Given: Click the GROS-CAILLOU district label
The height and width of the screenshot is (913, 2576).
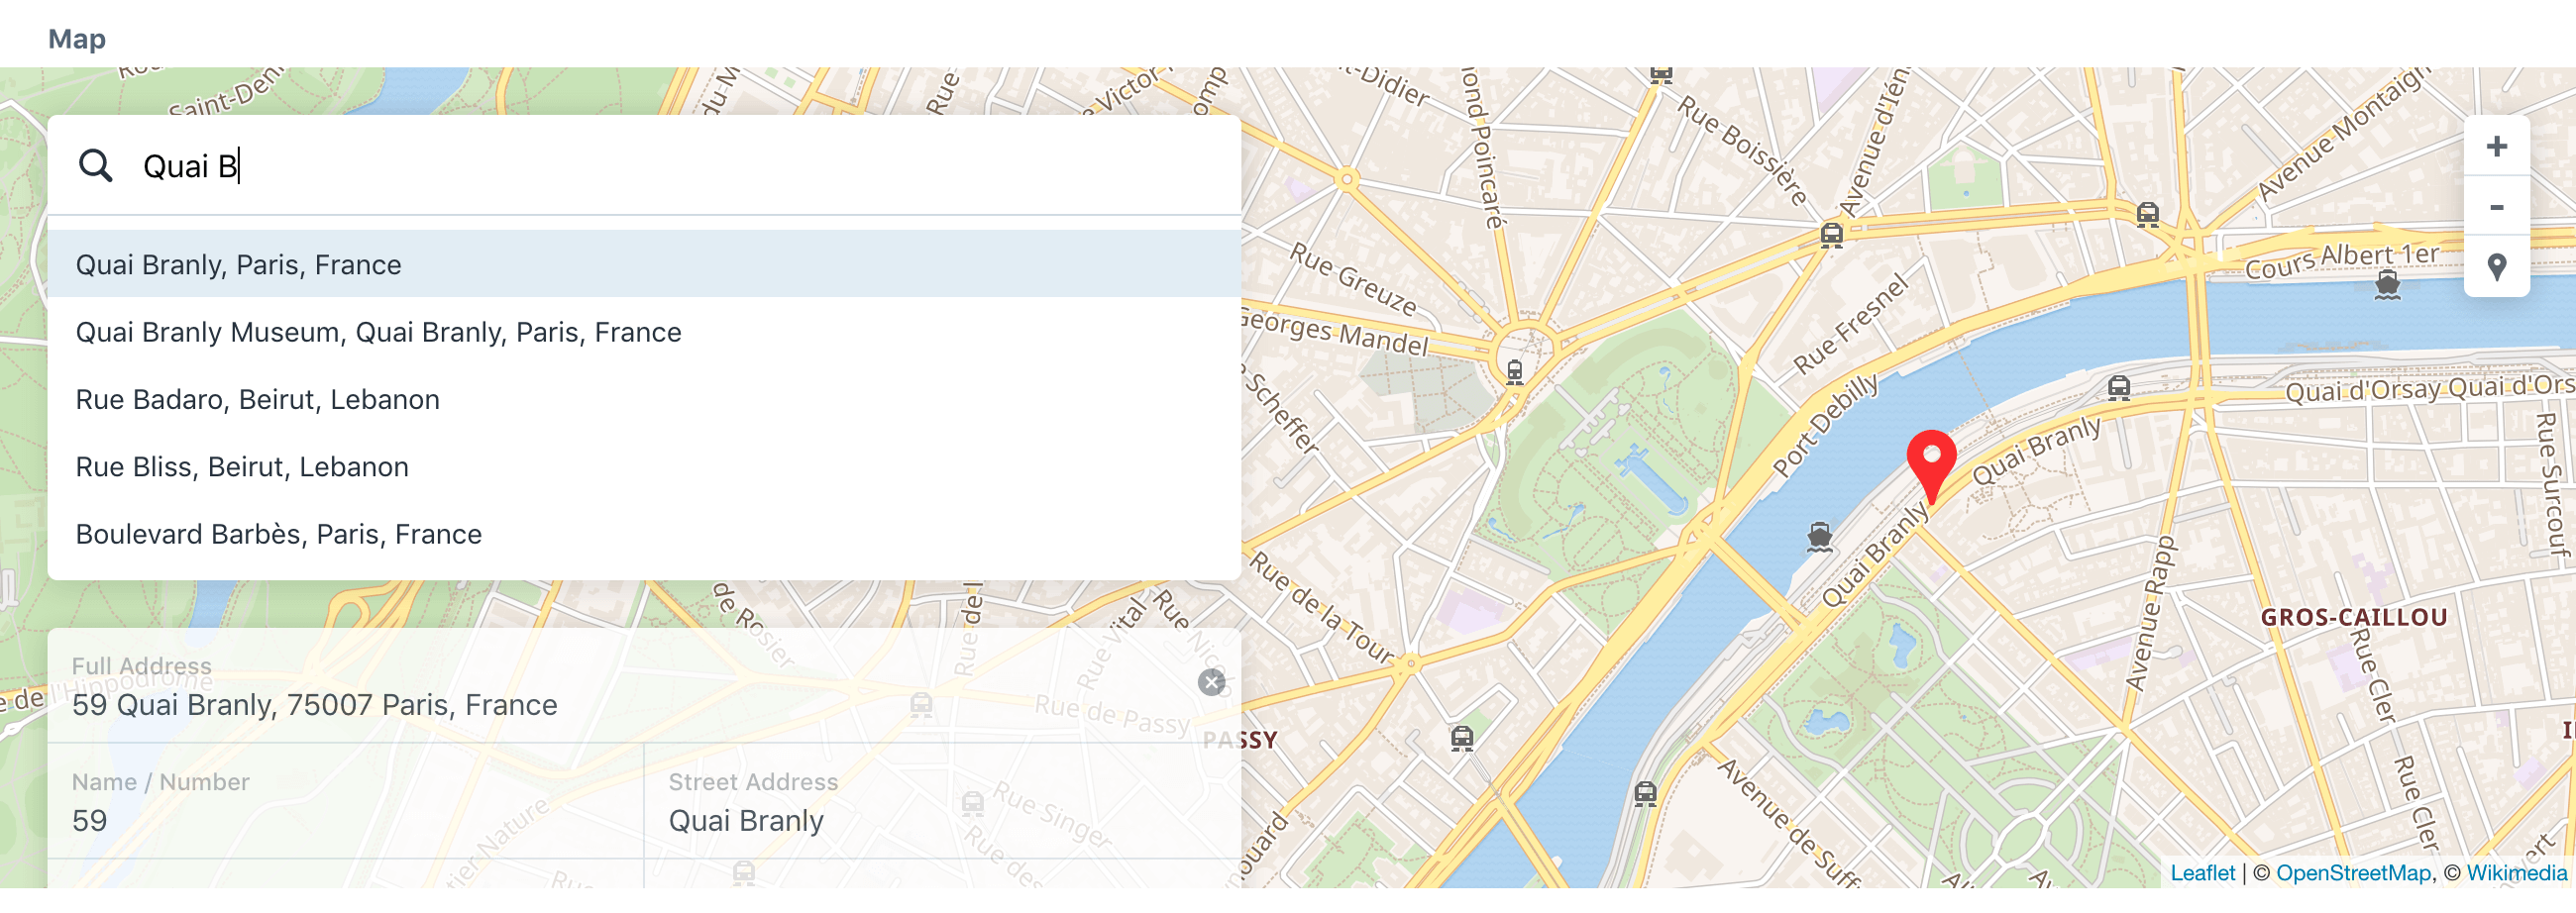Looking at the screenshot, I should (x=2354, y=617).
